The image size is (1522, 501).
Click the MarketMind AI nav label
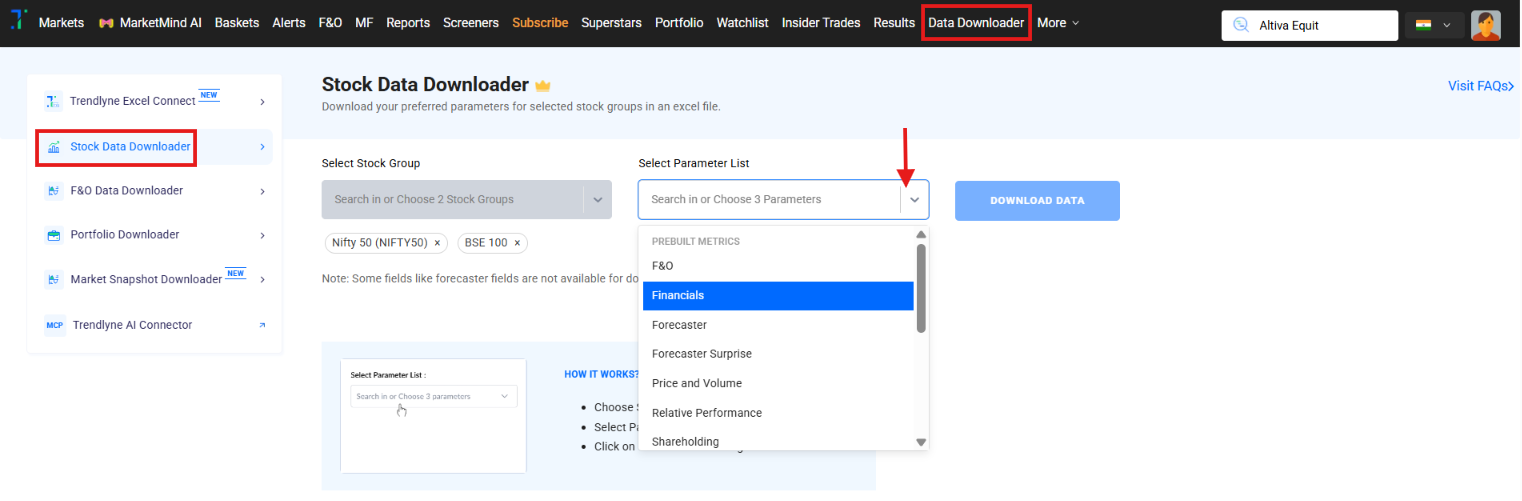(x=160, y=22)
